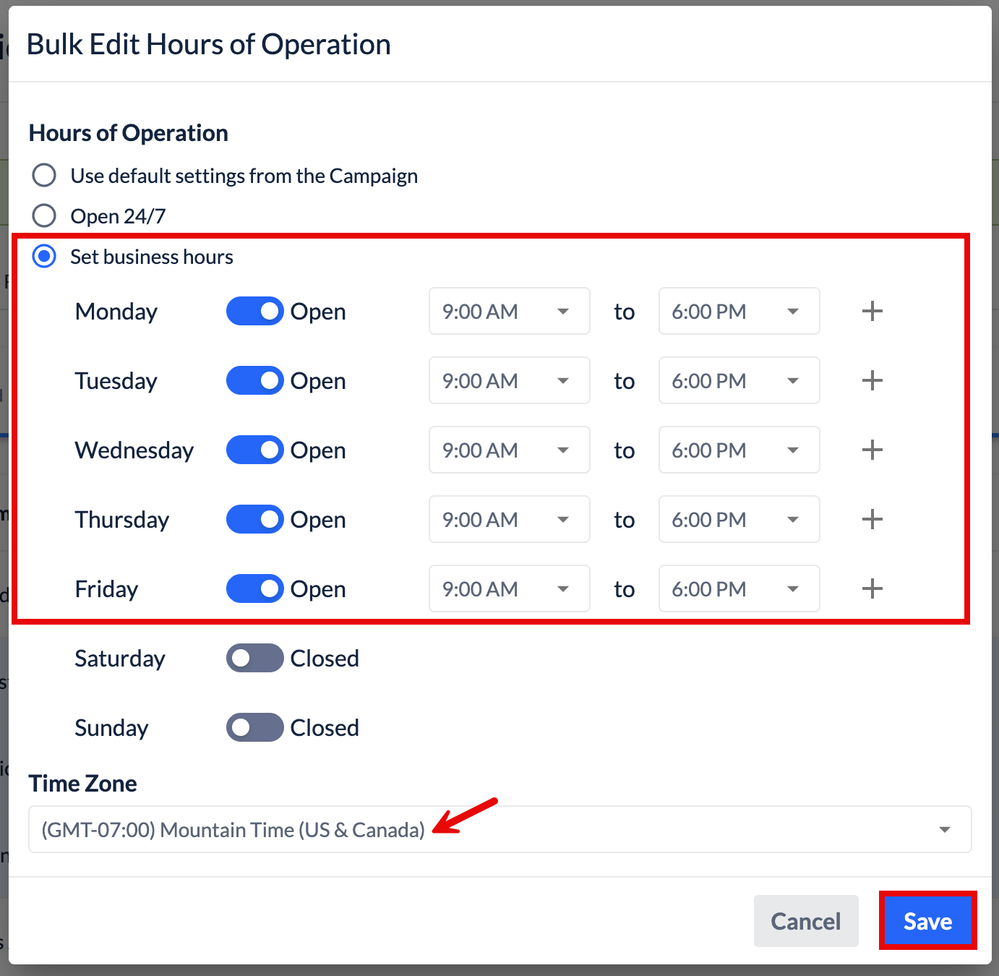The width and height of the screenshot is (999, 976).
Task: Switch Sunday from Closed to Open
Action: [x=255, y=728]
